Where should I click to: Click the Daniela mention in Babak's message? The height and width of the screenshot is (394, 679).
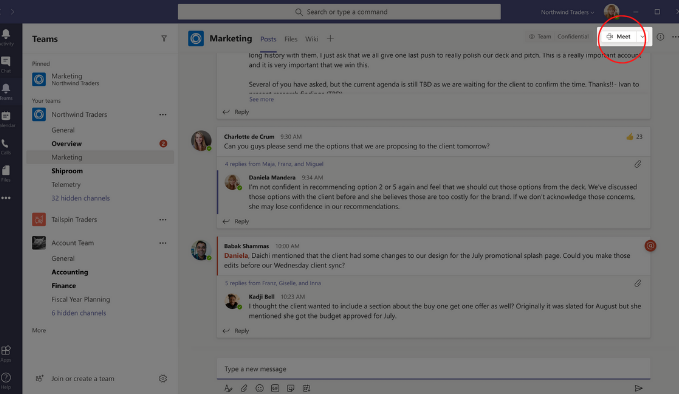(x=236, y=256)
